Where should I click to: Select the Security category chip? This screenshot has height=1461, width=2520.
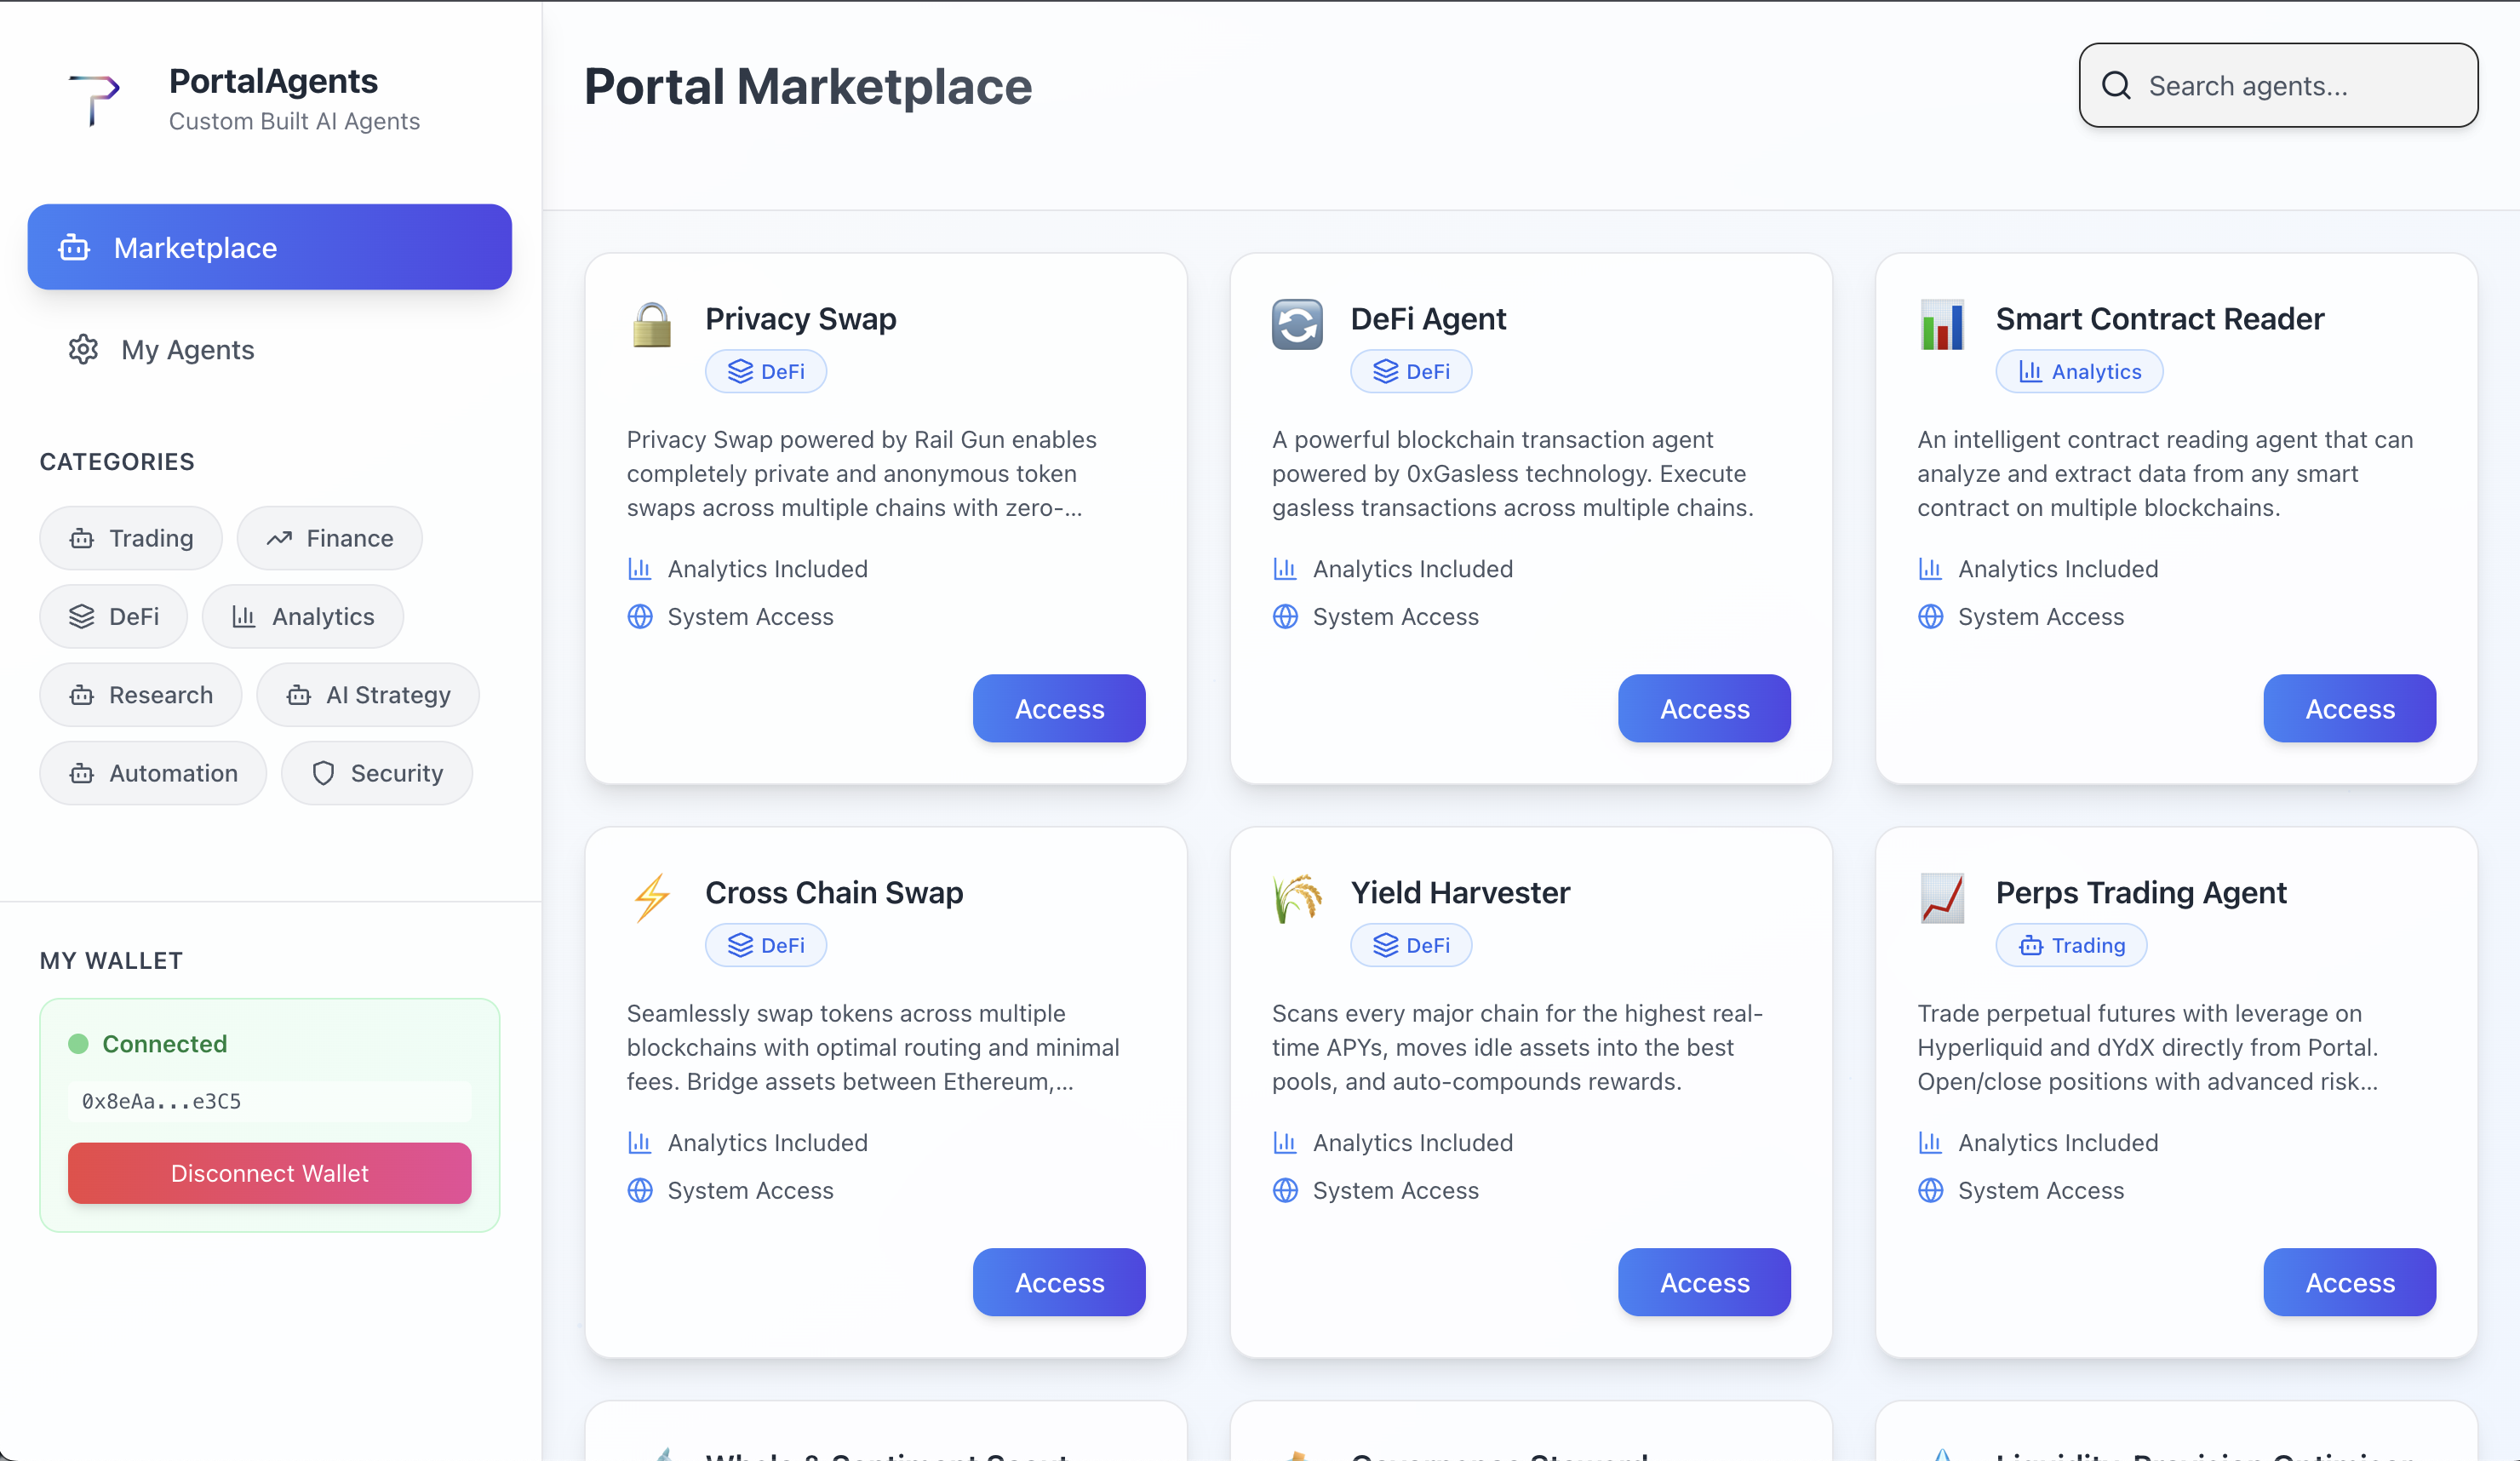click(x=376, y=773)
